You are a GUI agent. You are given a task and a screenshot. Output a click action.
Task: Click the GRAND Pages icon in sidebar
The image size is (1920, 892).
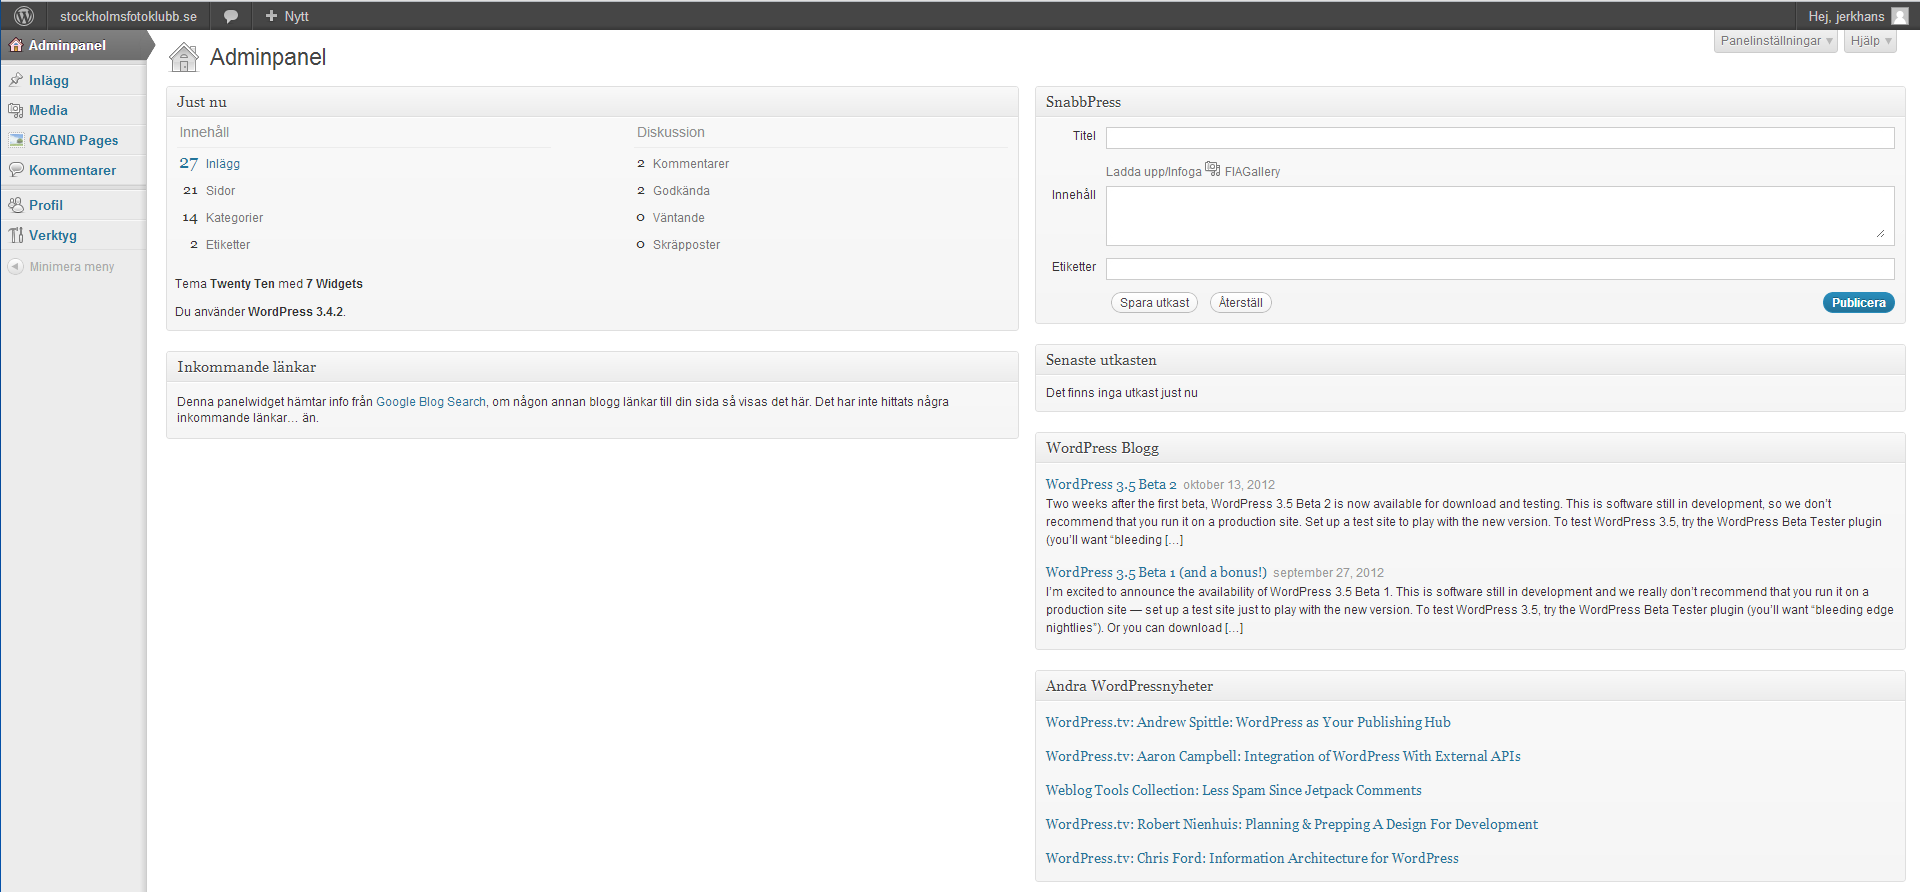click(x=16, y=140)
